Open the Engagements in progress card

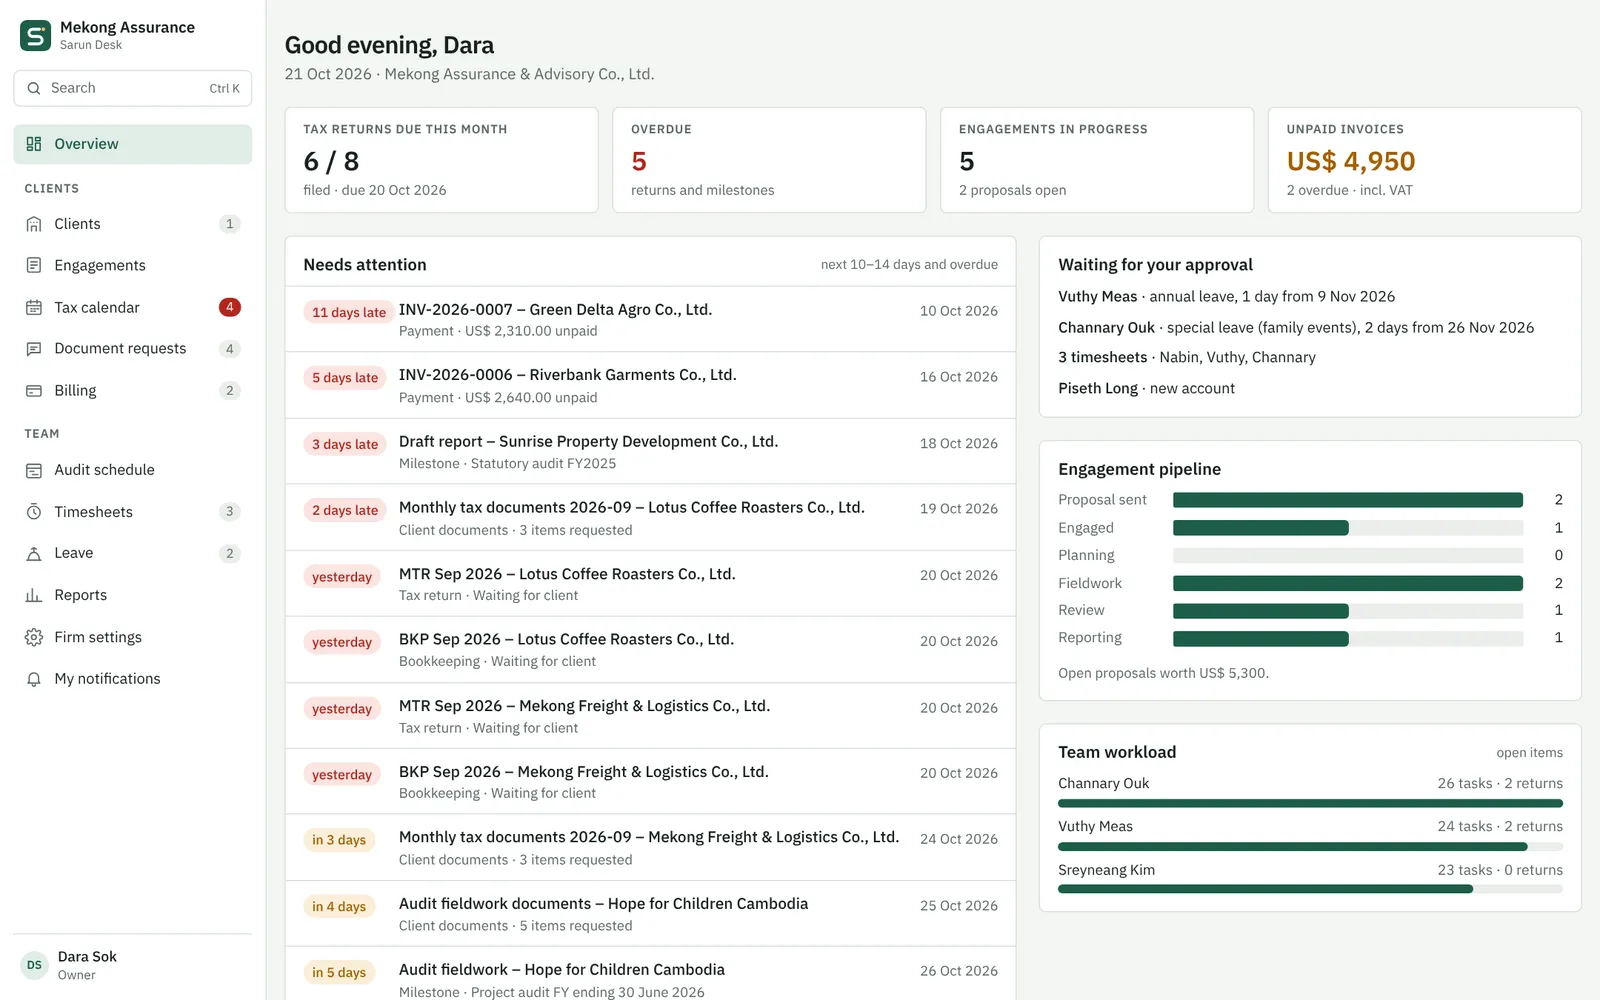pos(1097,160)
